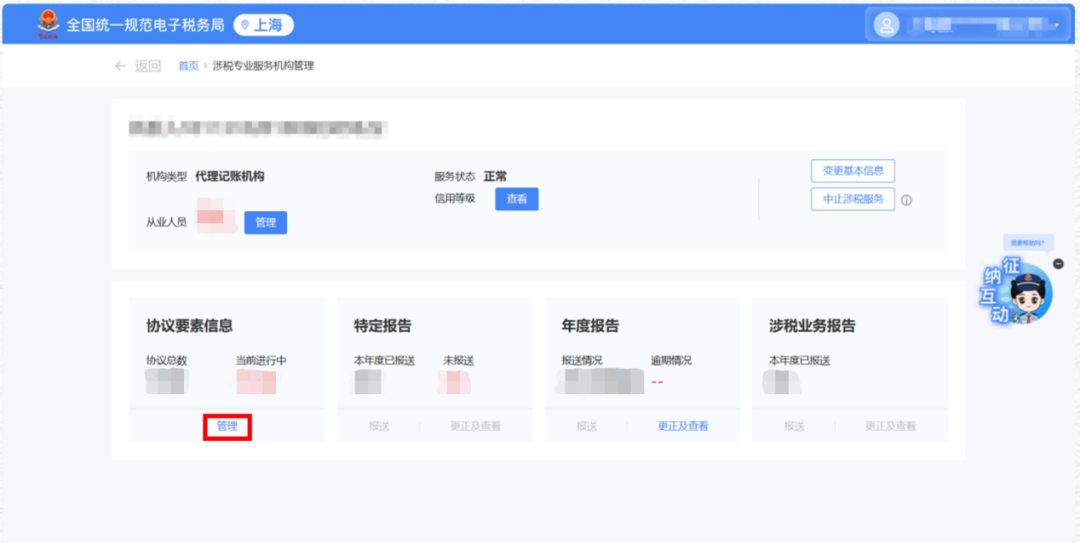The width and height of the screenshot is (1080, 543).
Task: Click 更正及查看 under 涉税业务报告 card
Action: (891, 427)
